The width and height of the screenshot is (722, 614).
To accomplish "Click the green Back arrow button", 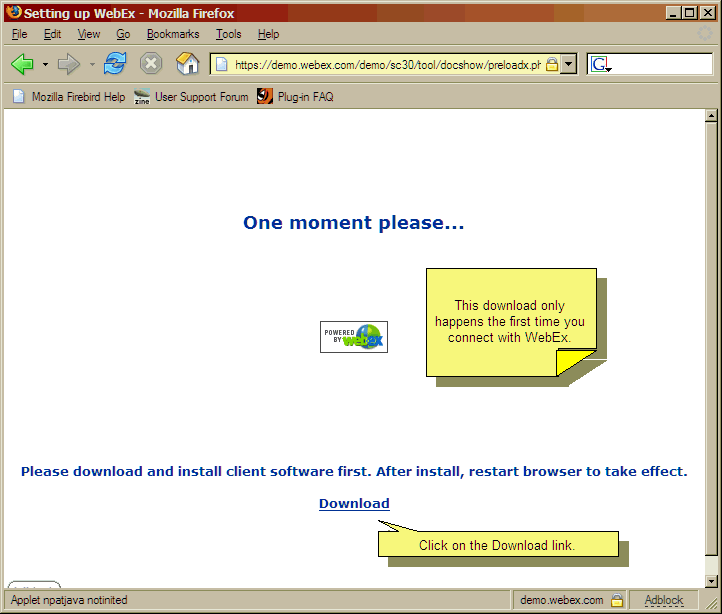I will tap(22, 64).
